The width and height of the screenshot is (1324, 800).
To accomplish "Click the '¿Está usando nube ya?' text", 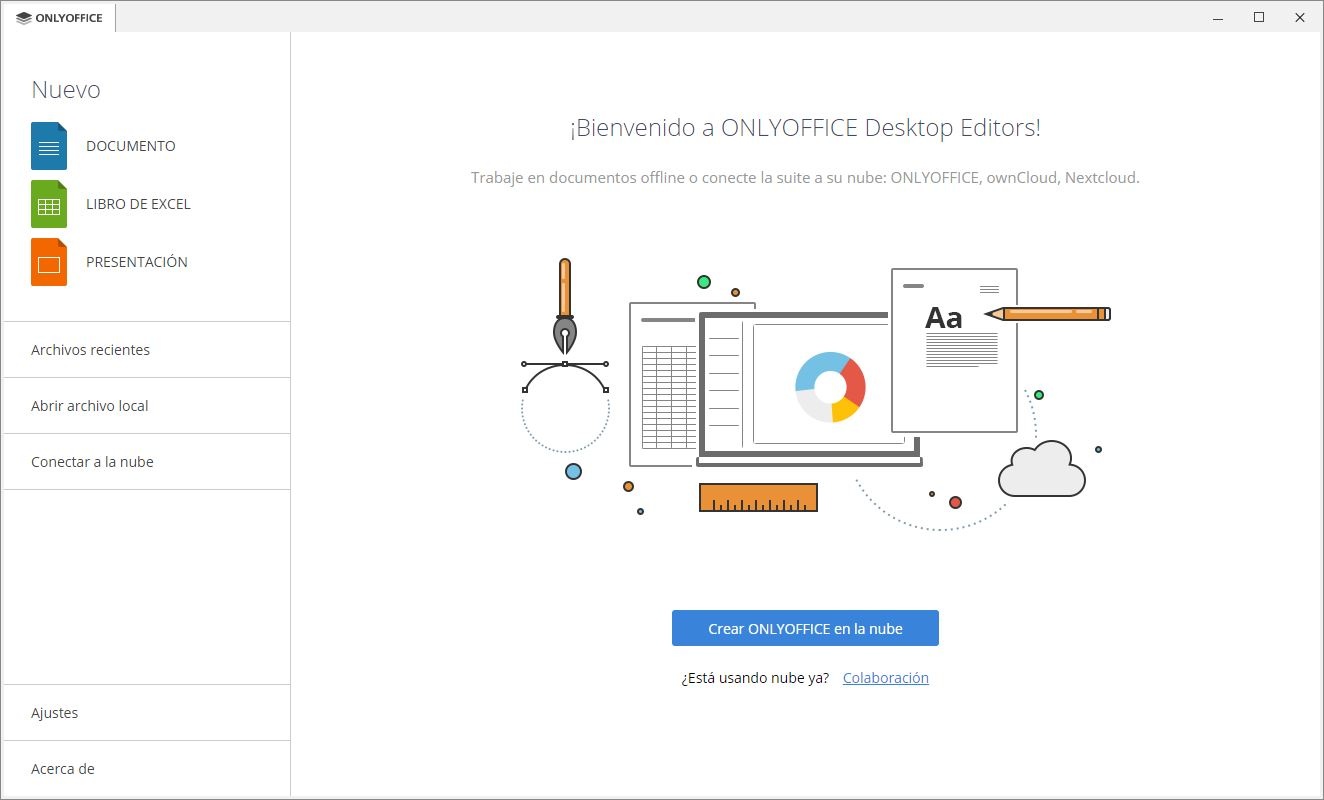I will pos(755,678).
